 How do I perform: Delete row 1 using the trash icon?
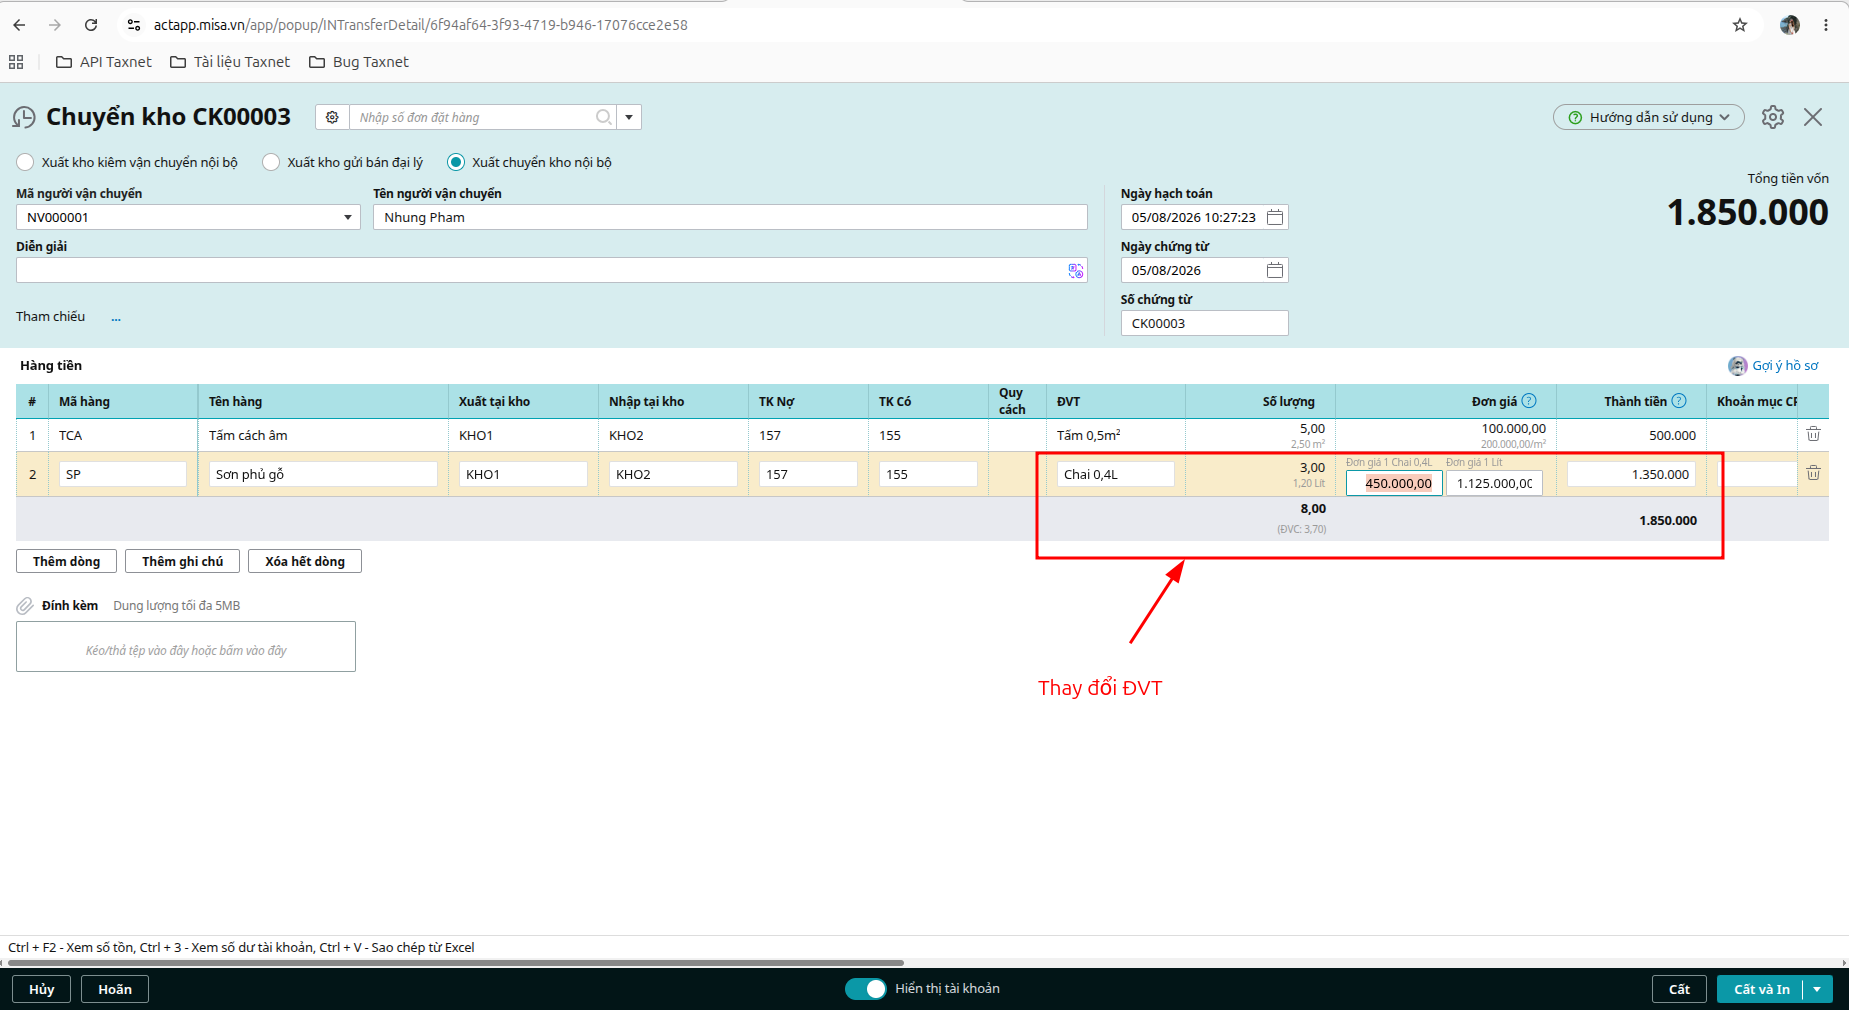(x=1813, y=434)
